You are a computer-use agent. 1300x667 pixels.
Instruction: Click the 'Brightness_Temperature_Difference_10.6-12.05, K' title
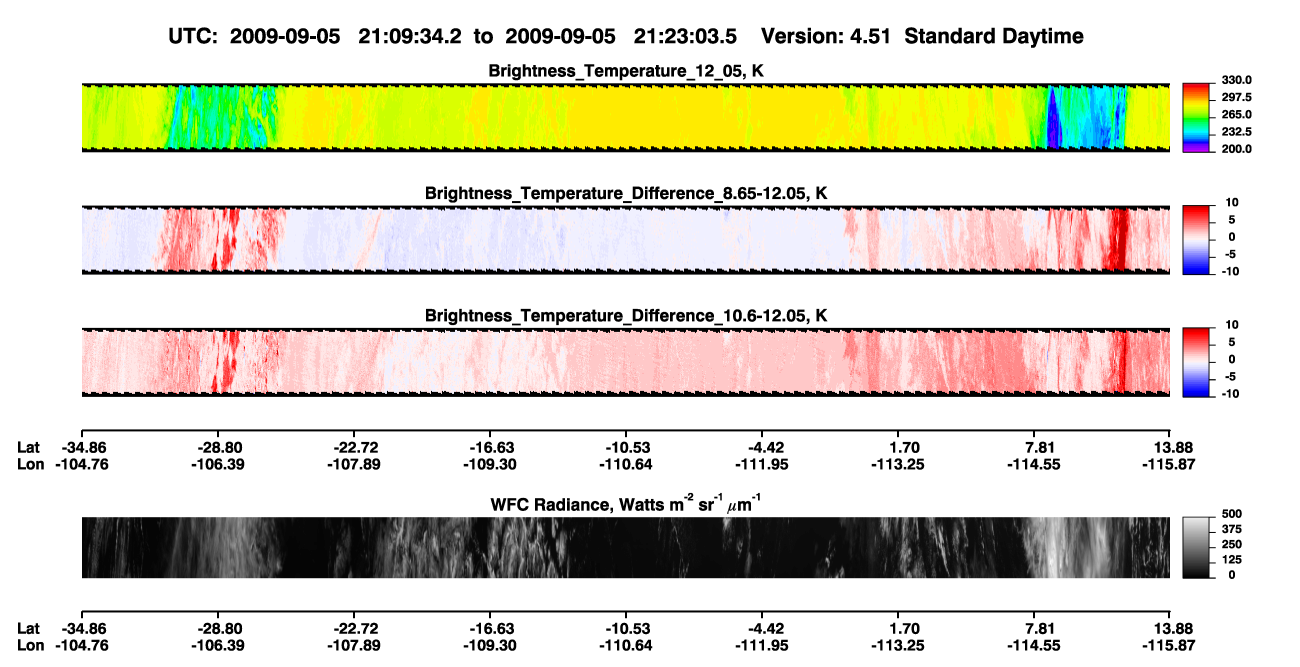point(626,315)
